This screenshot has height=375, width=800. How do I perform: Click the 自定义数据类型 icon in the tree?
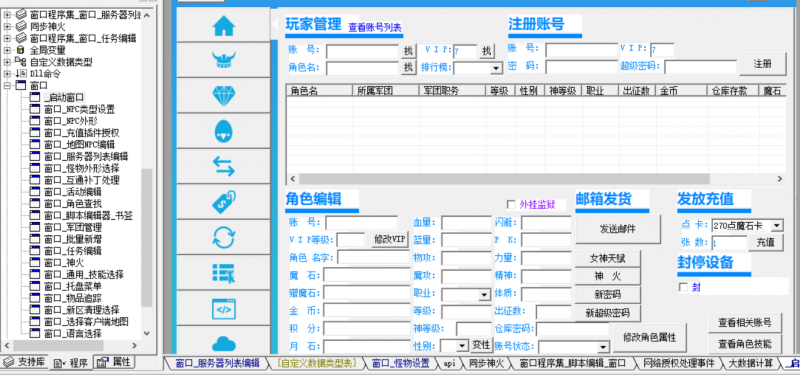point(20,62)
